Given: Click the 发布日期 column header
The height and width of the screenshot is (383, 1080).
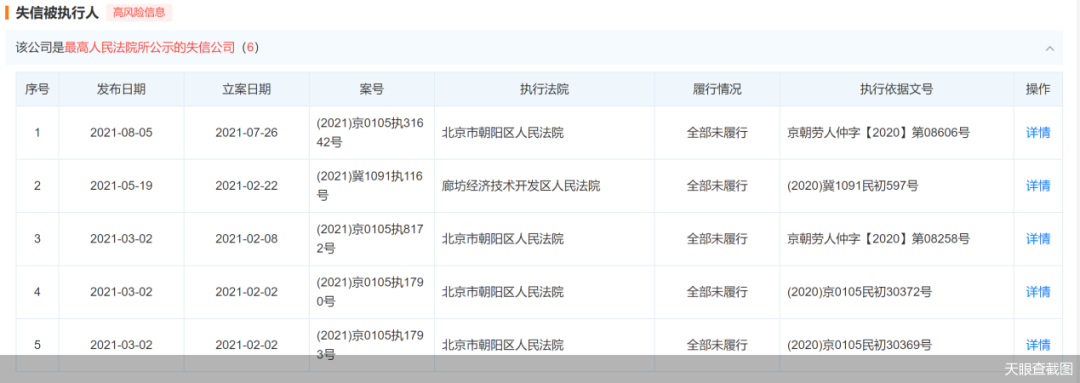Looking at the screenshot, I should point(121,90).
